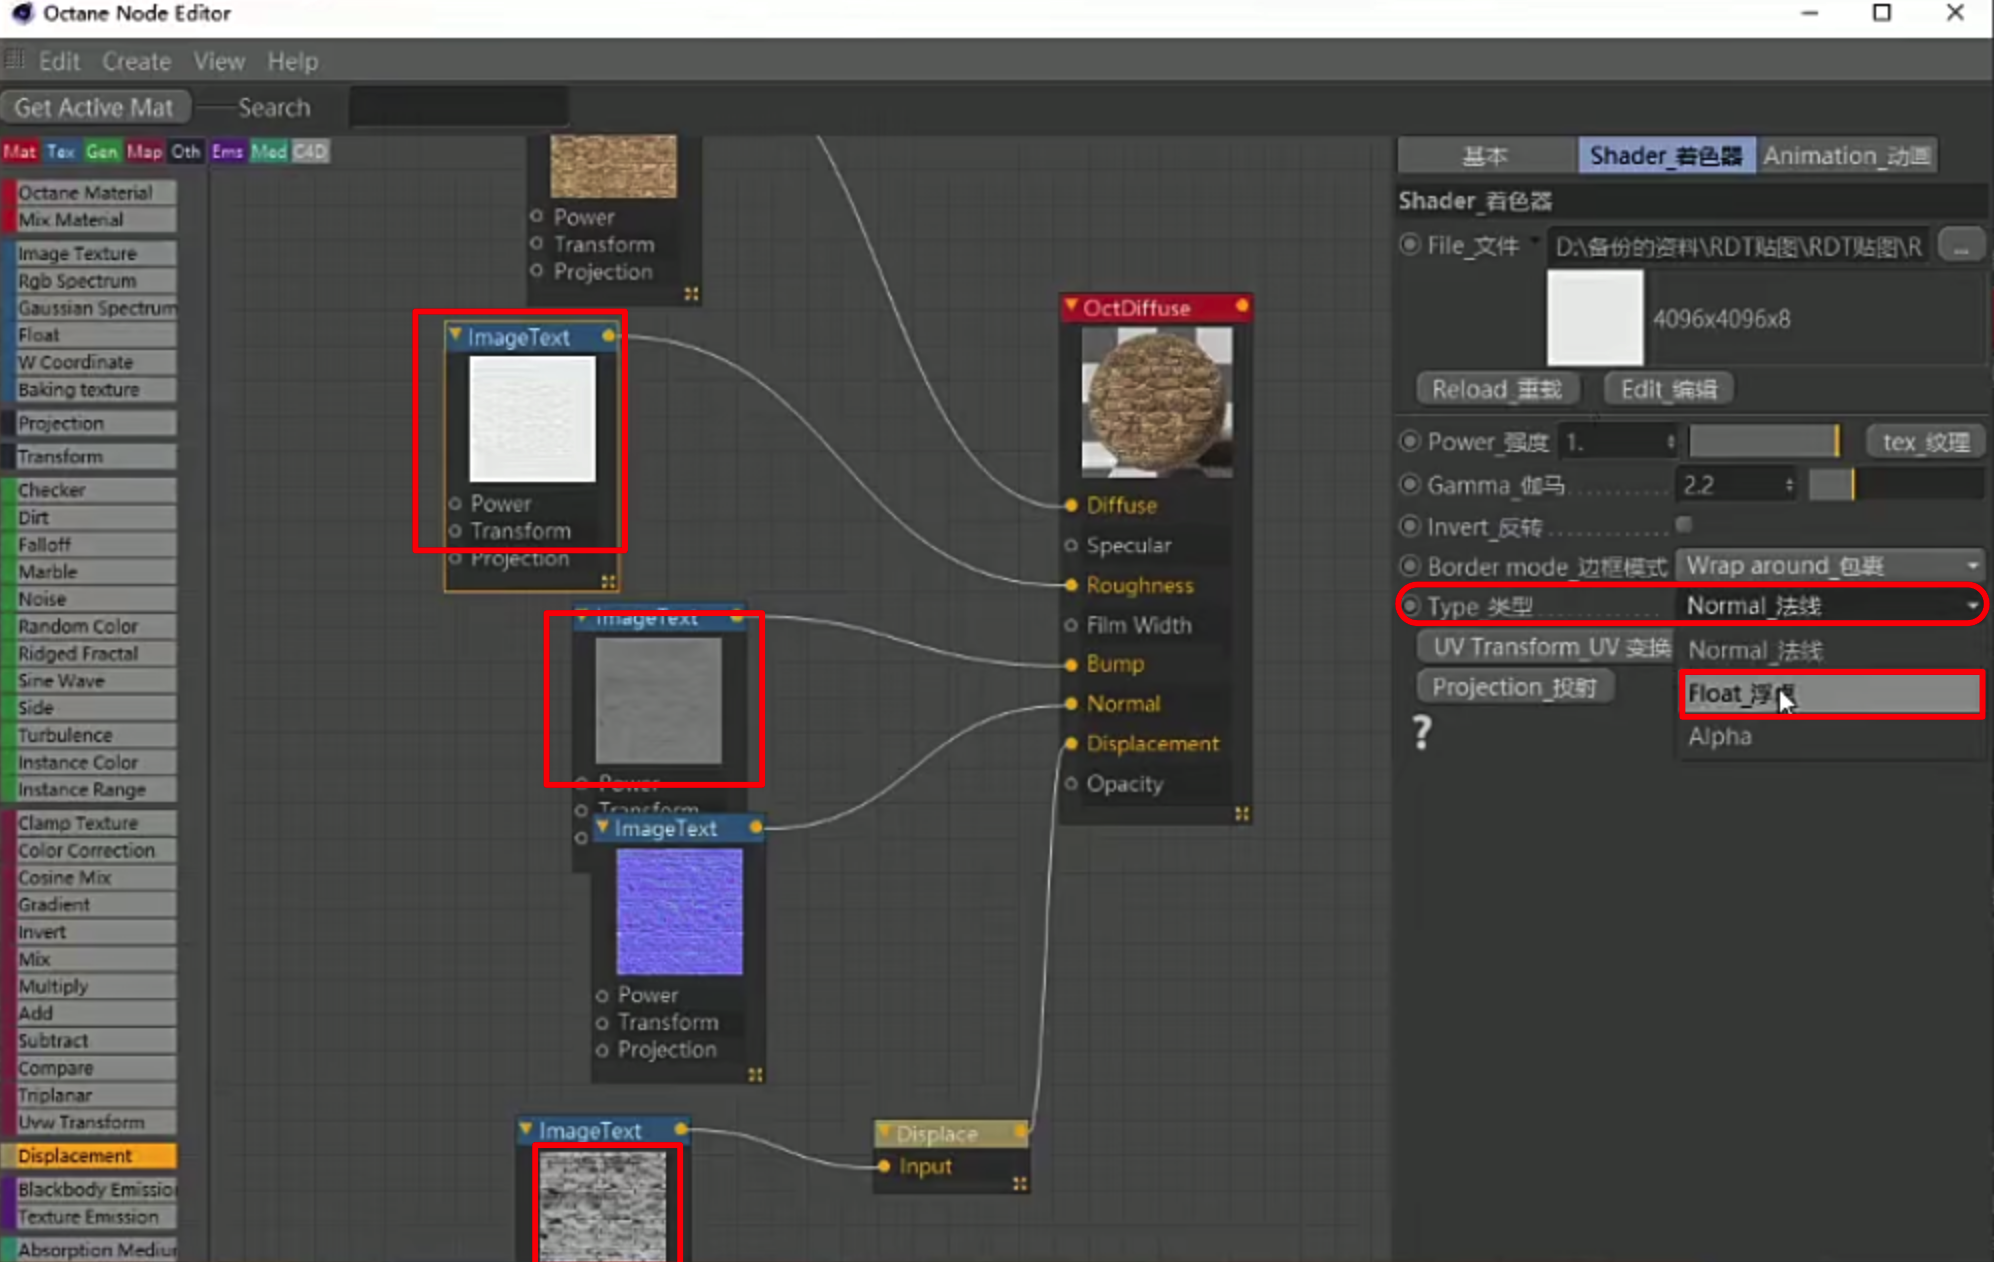Open the Create menu
The width and height of the screenshot is (1994, 1262).
coord(136,62)
